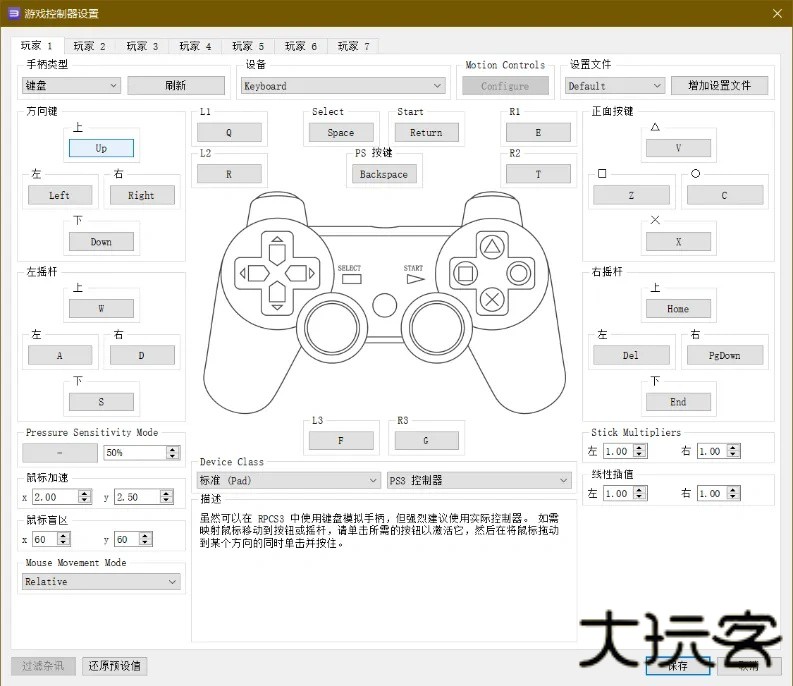The height and width of the screenshot is (686, 793).
Task: Open the Mouse Movement Mode Relative dropdown
Action: click(101, 582)
